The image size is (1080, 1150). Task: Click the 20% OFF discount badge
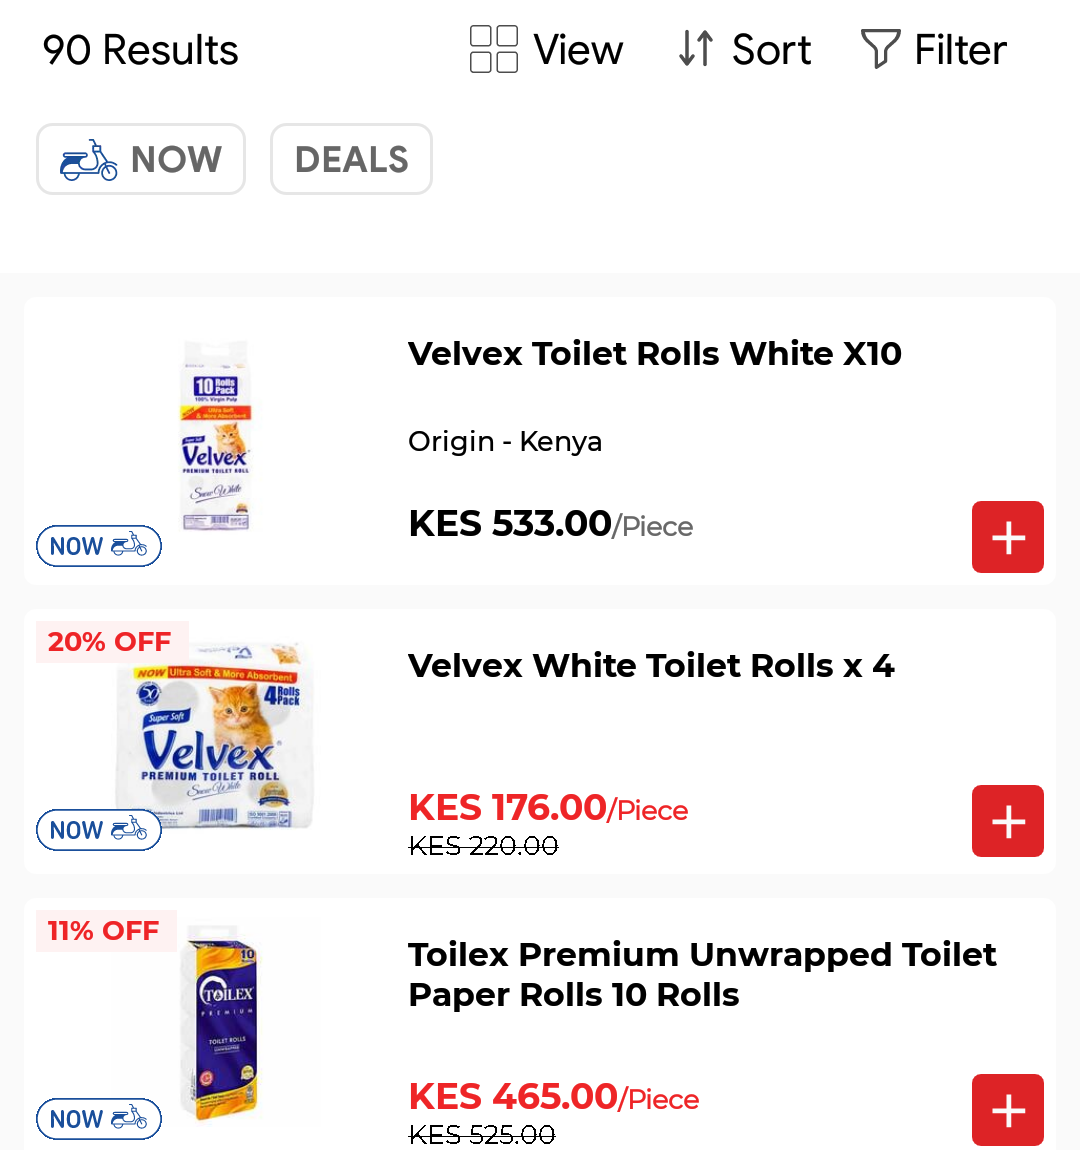point(110,642)
